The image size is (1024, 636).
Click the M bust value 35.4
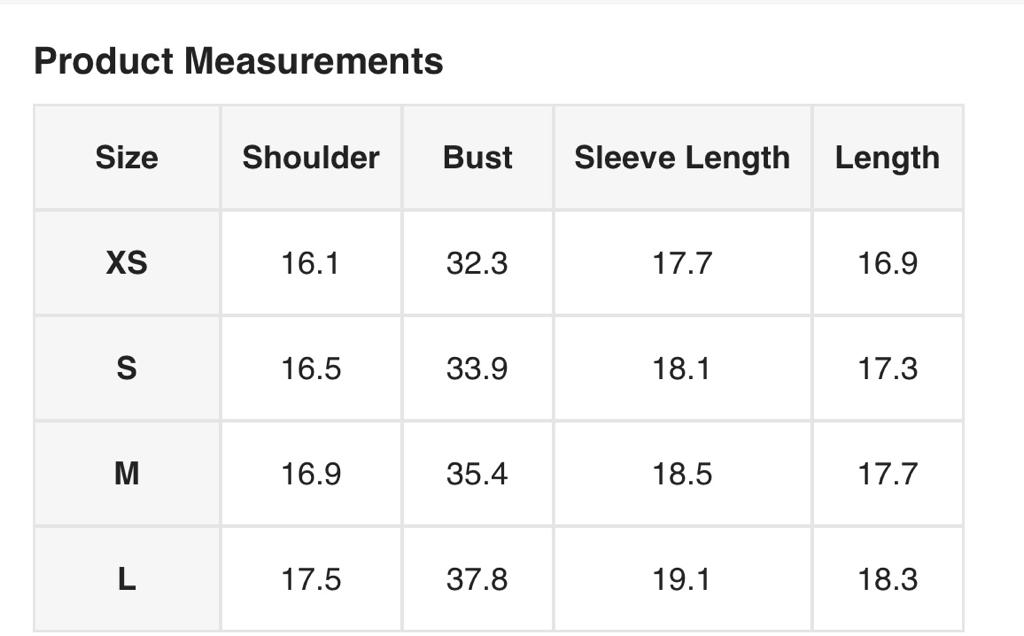[477, 474]
